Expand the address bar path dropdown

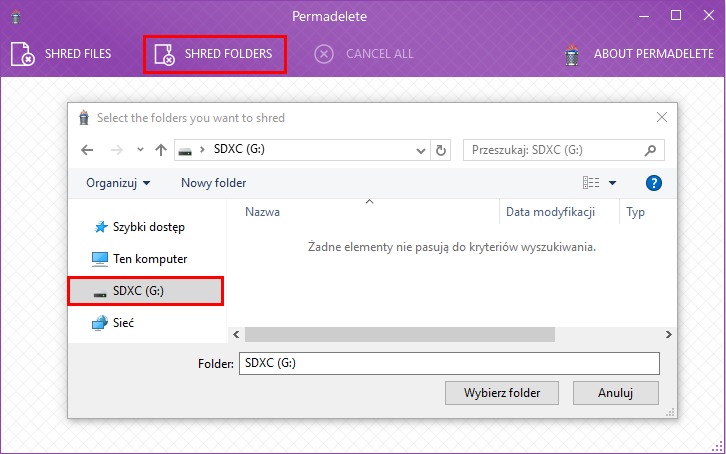tap(420, 150)
